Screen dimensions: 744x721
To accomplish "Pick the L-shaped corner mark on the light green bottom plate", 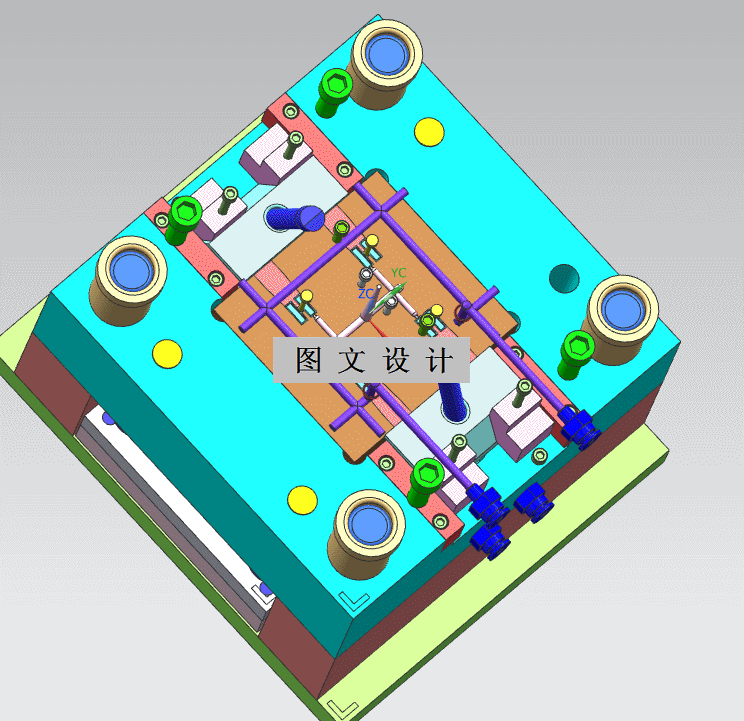I will pyautogui.click(x=343, y=709).
